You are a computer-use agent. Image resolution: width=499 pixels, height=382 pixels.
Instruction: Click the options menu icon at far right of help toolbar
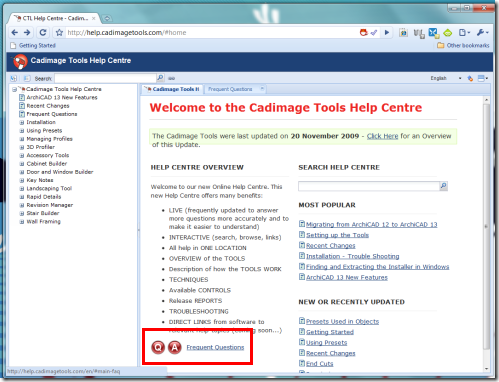(483, 78)
